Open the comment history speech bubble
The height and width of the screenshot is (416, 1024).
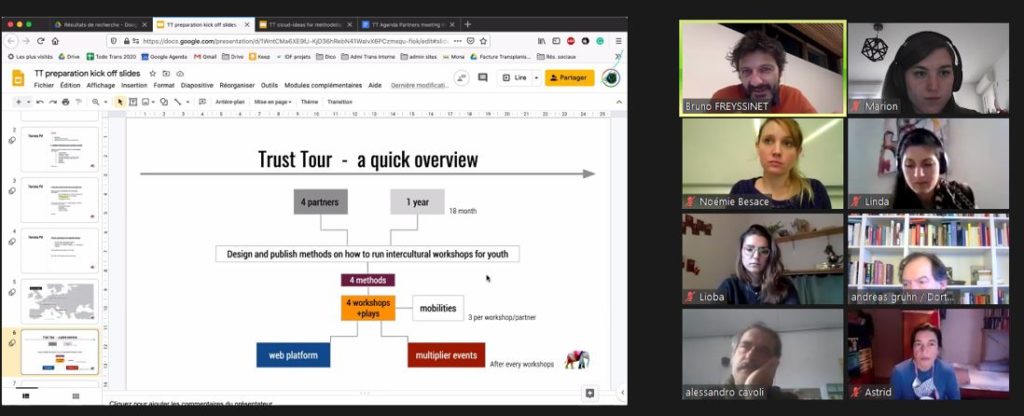point(483,78)
